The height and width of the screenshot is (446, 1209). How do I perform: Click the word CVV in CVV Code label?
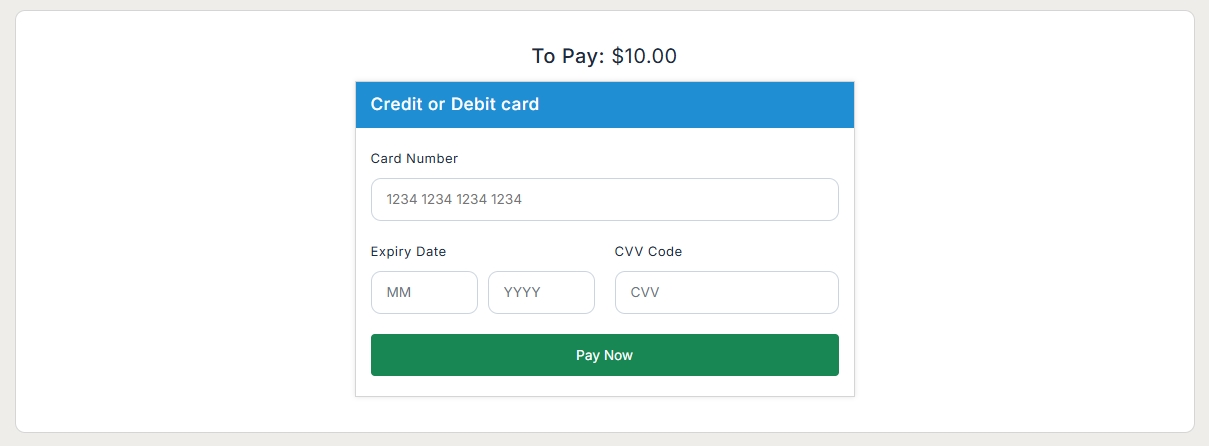click(x=629, y=251)
